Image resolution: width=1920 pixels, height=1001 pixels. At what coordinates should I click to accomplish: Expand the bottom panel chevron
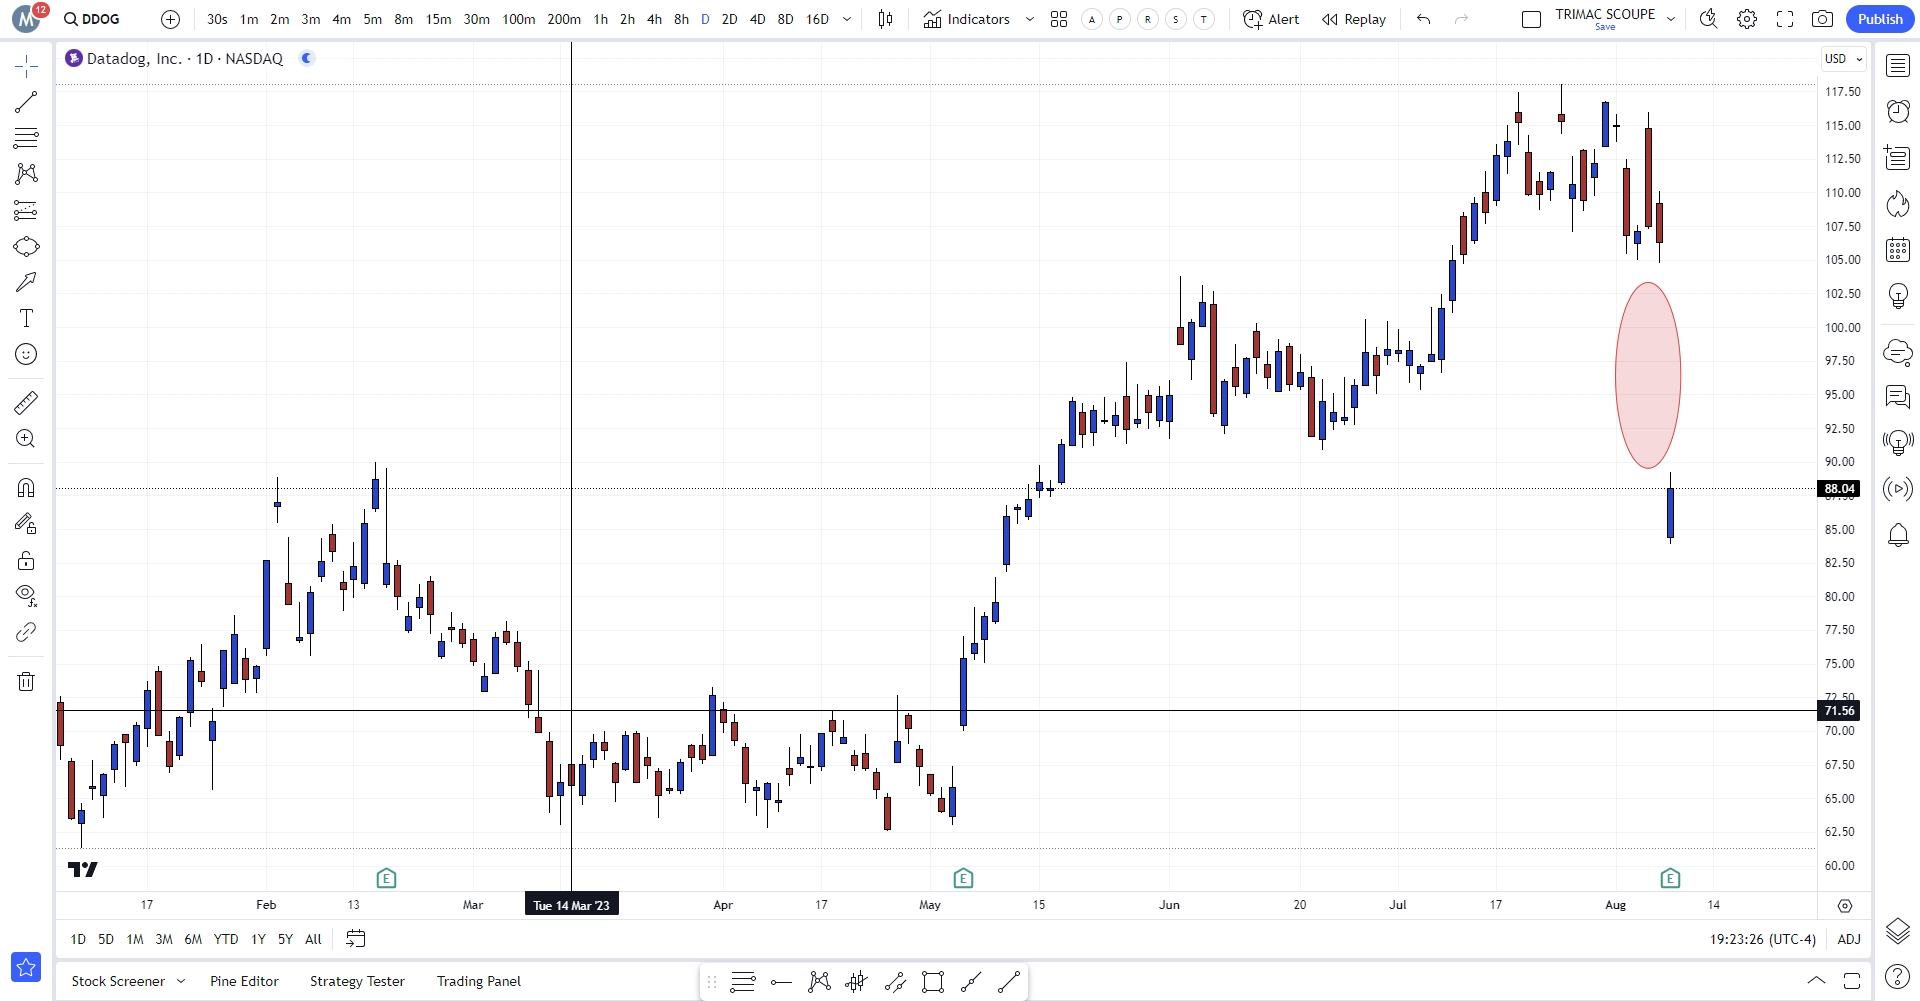click(x=1816, y=980)
